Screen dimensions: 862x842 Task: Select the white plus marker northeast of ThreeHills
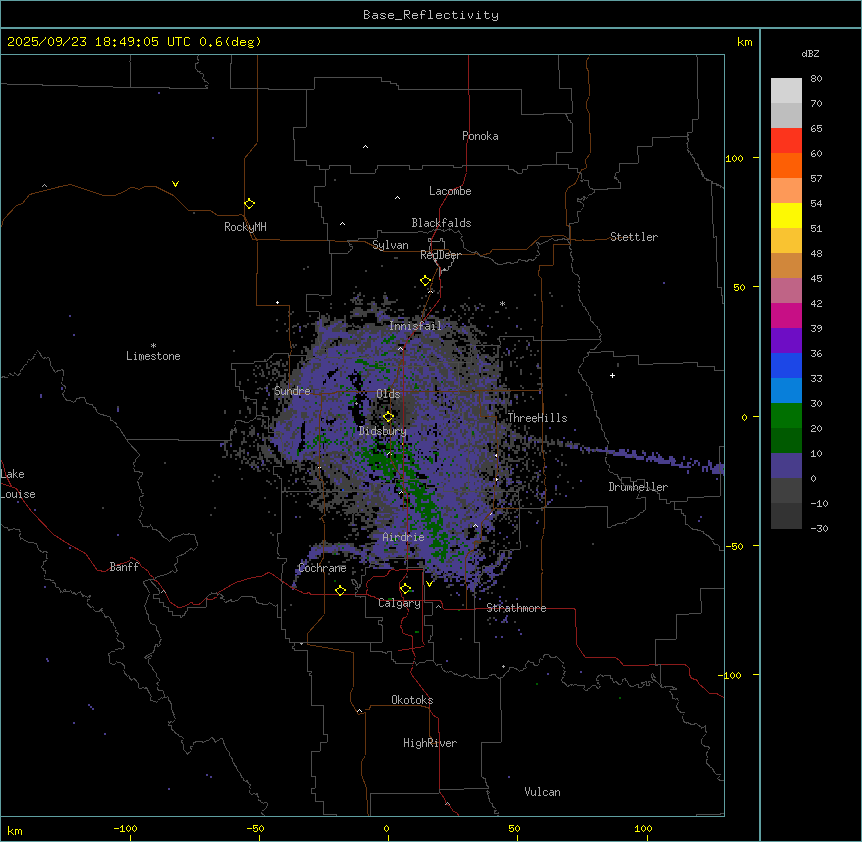point(613,375)
